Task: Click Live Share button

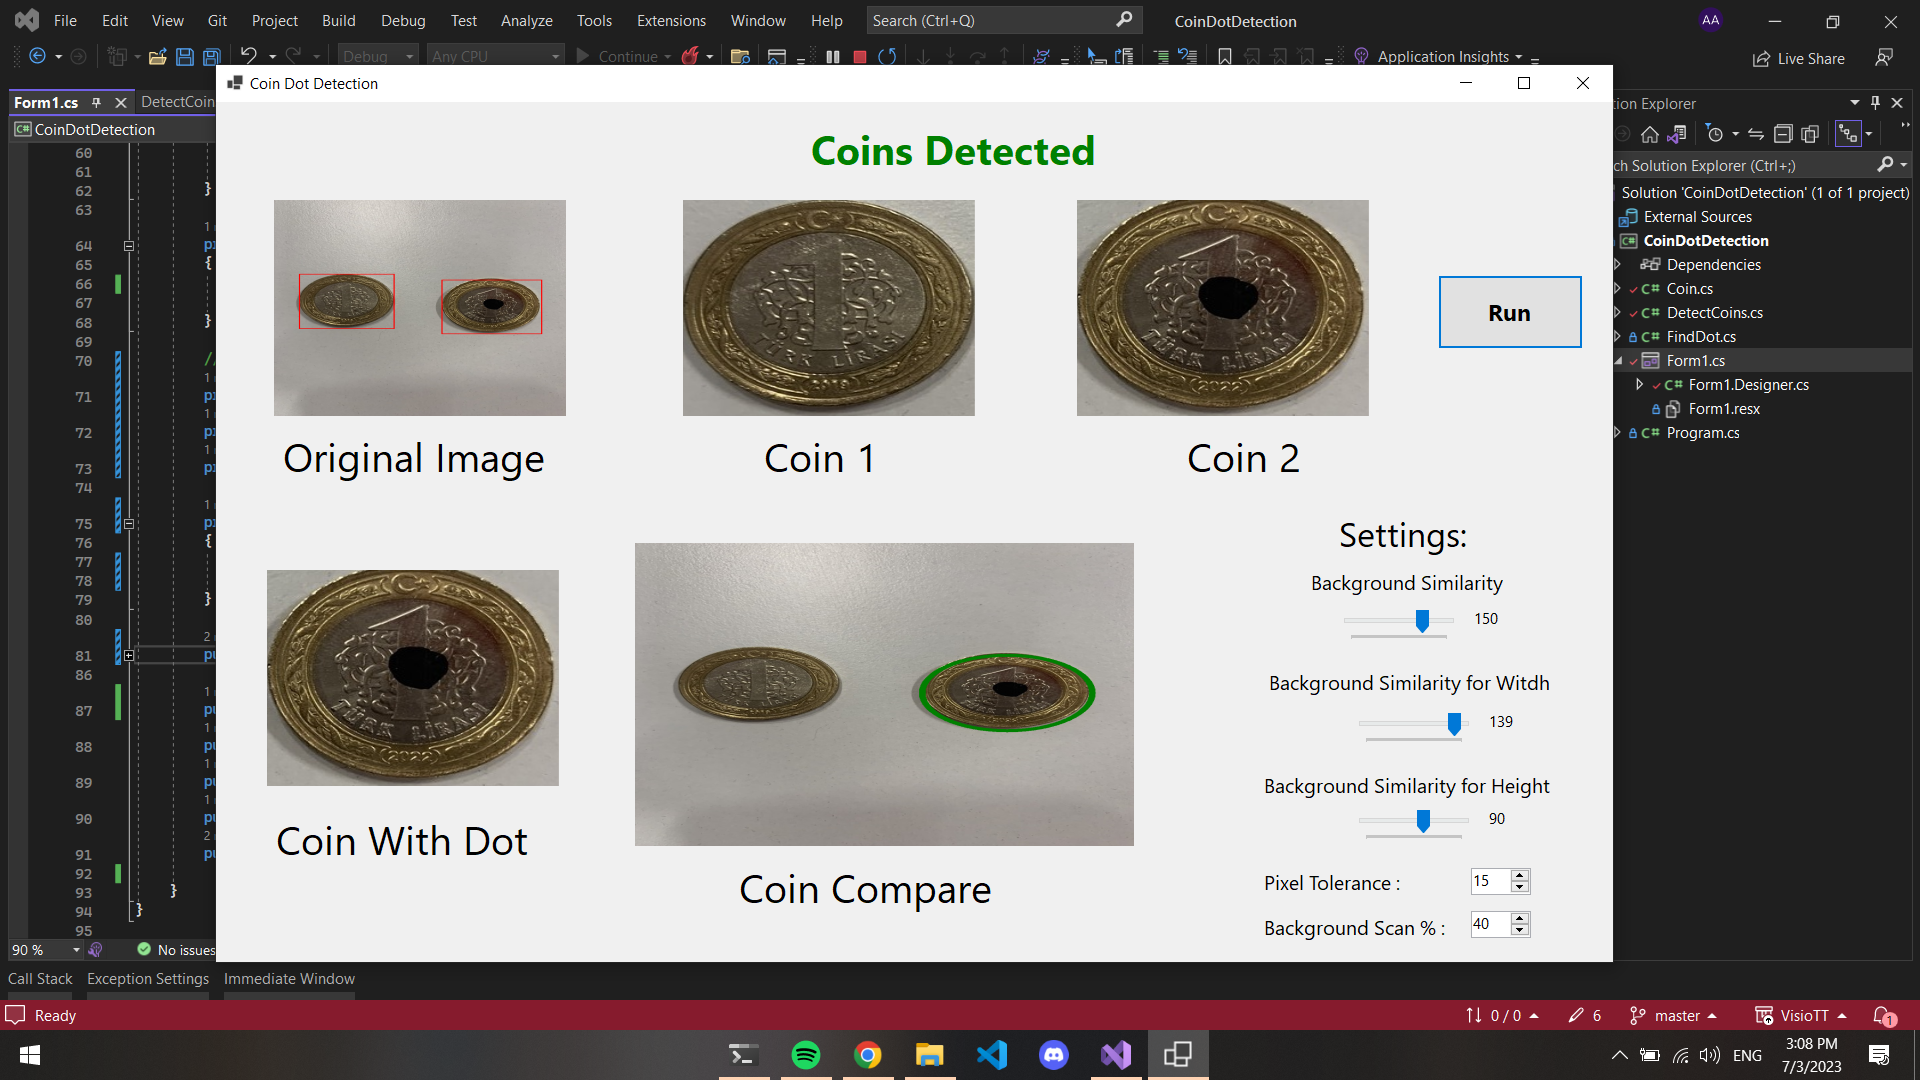Action: coord(1799,59)
